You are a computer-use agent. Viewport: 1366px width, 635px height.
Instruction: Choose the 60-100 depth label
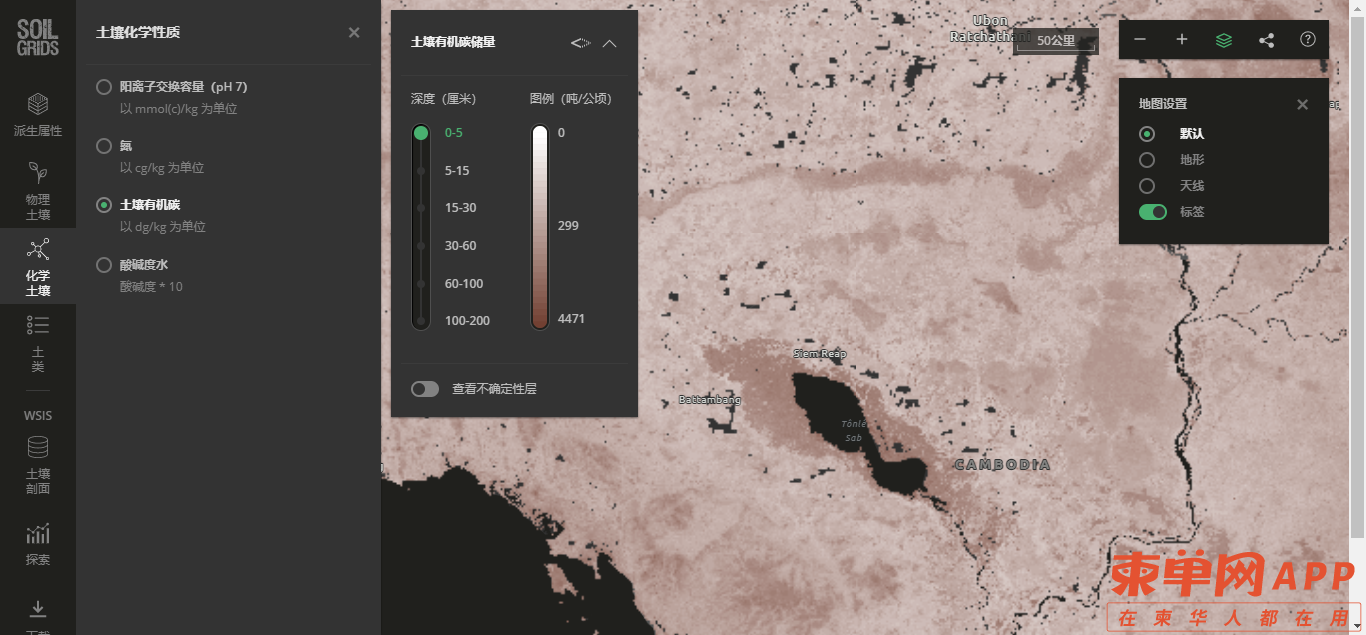pyautogui.click(x=464, y=284)
